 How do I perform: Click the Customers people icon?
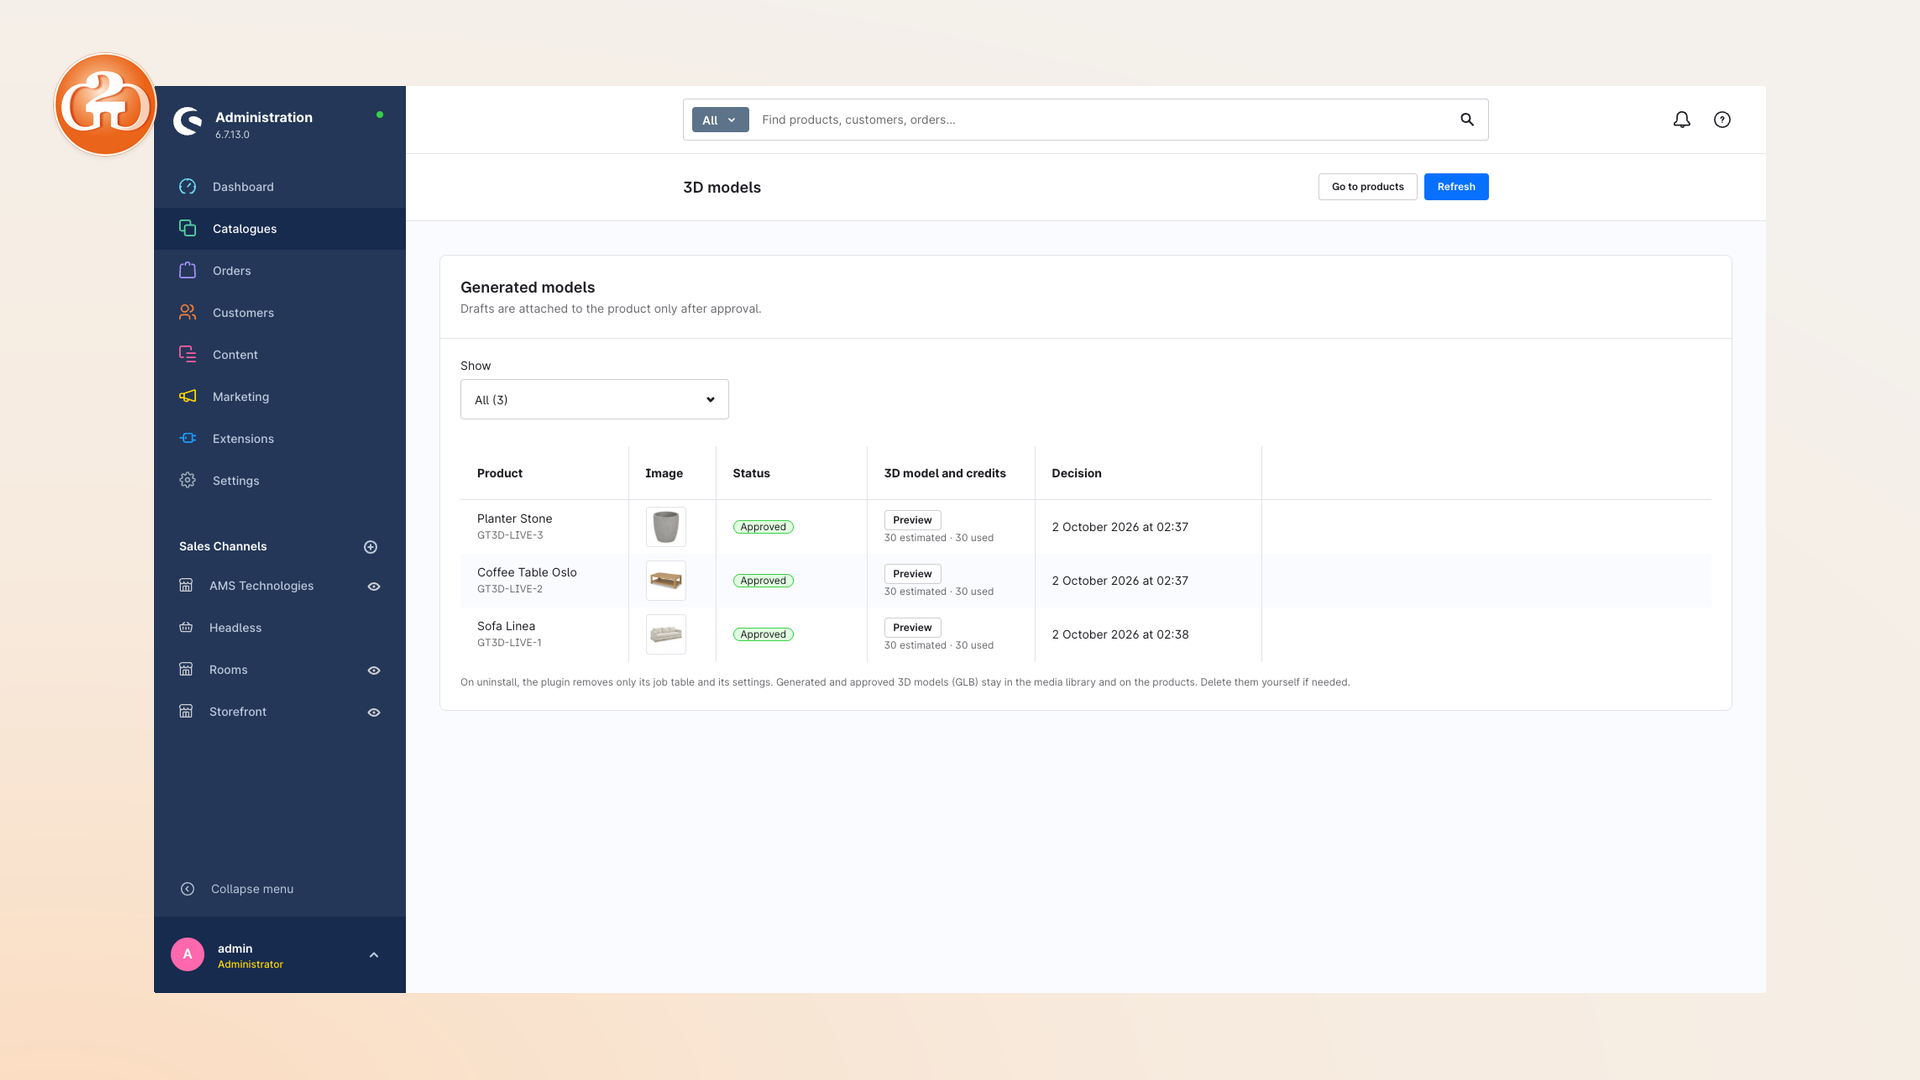tap(187, 312)
